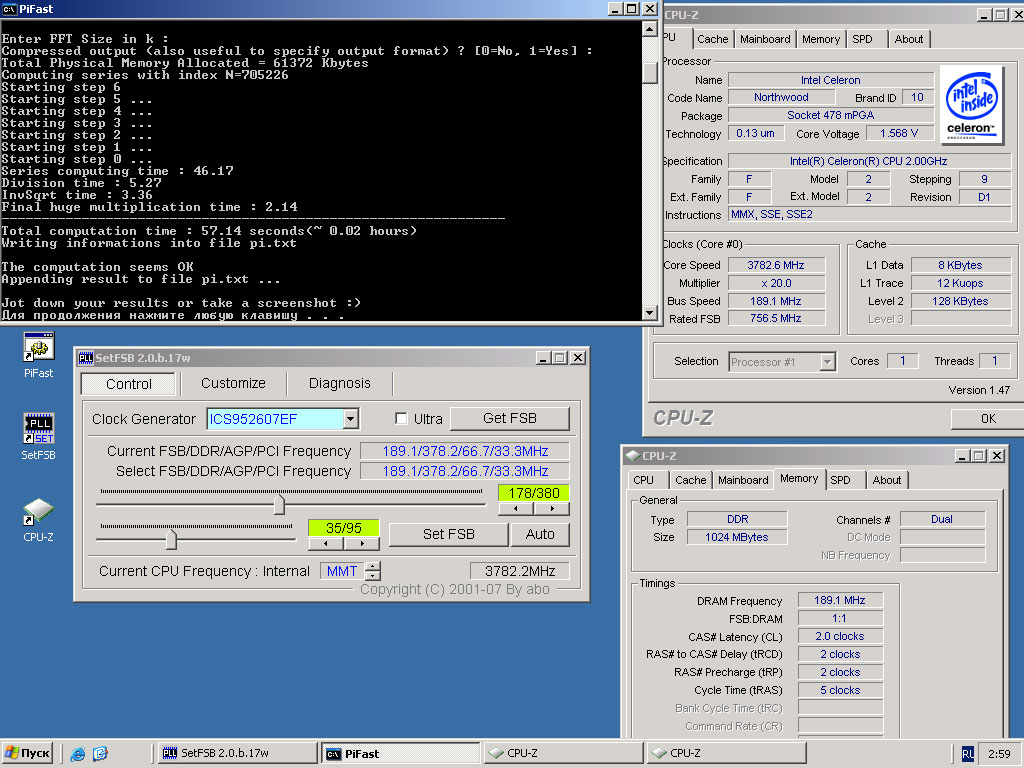
Task: Decrease the 178/380 value with left arrow
Action: [516, 509]
